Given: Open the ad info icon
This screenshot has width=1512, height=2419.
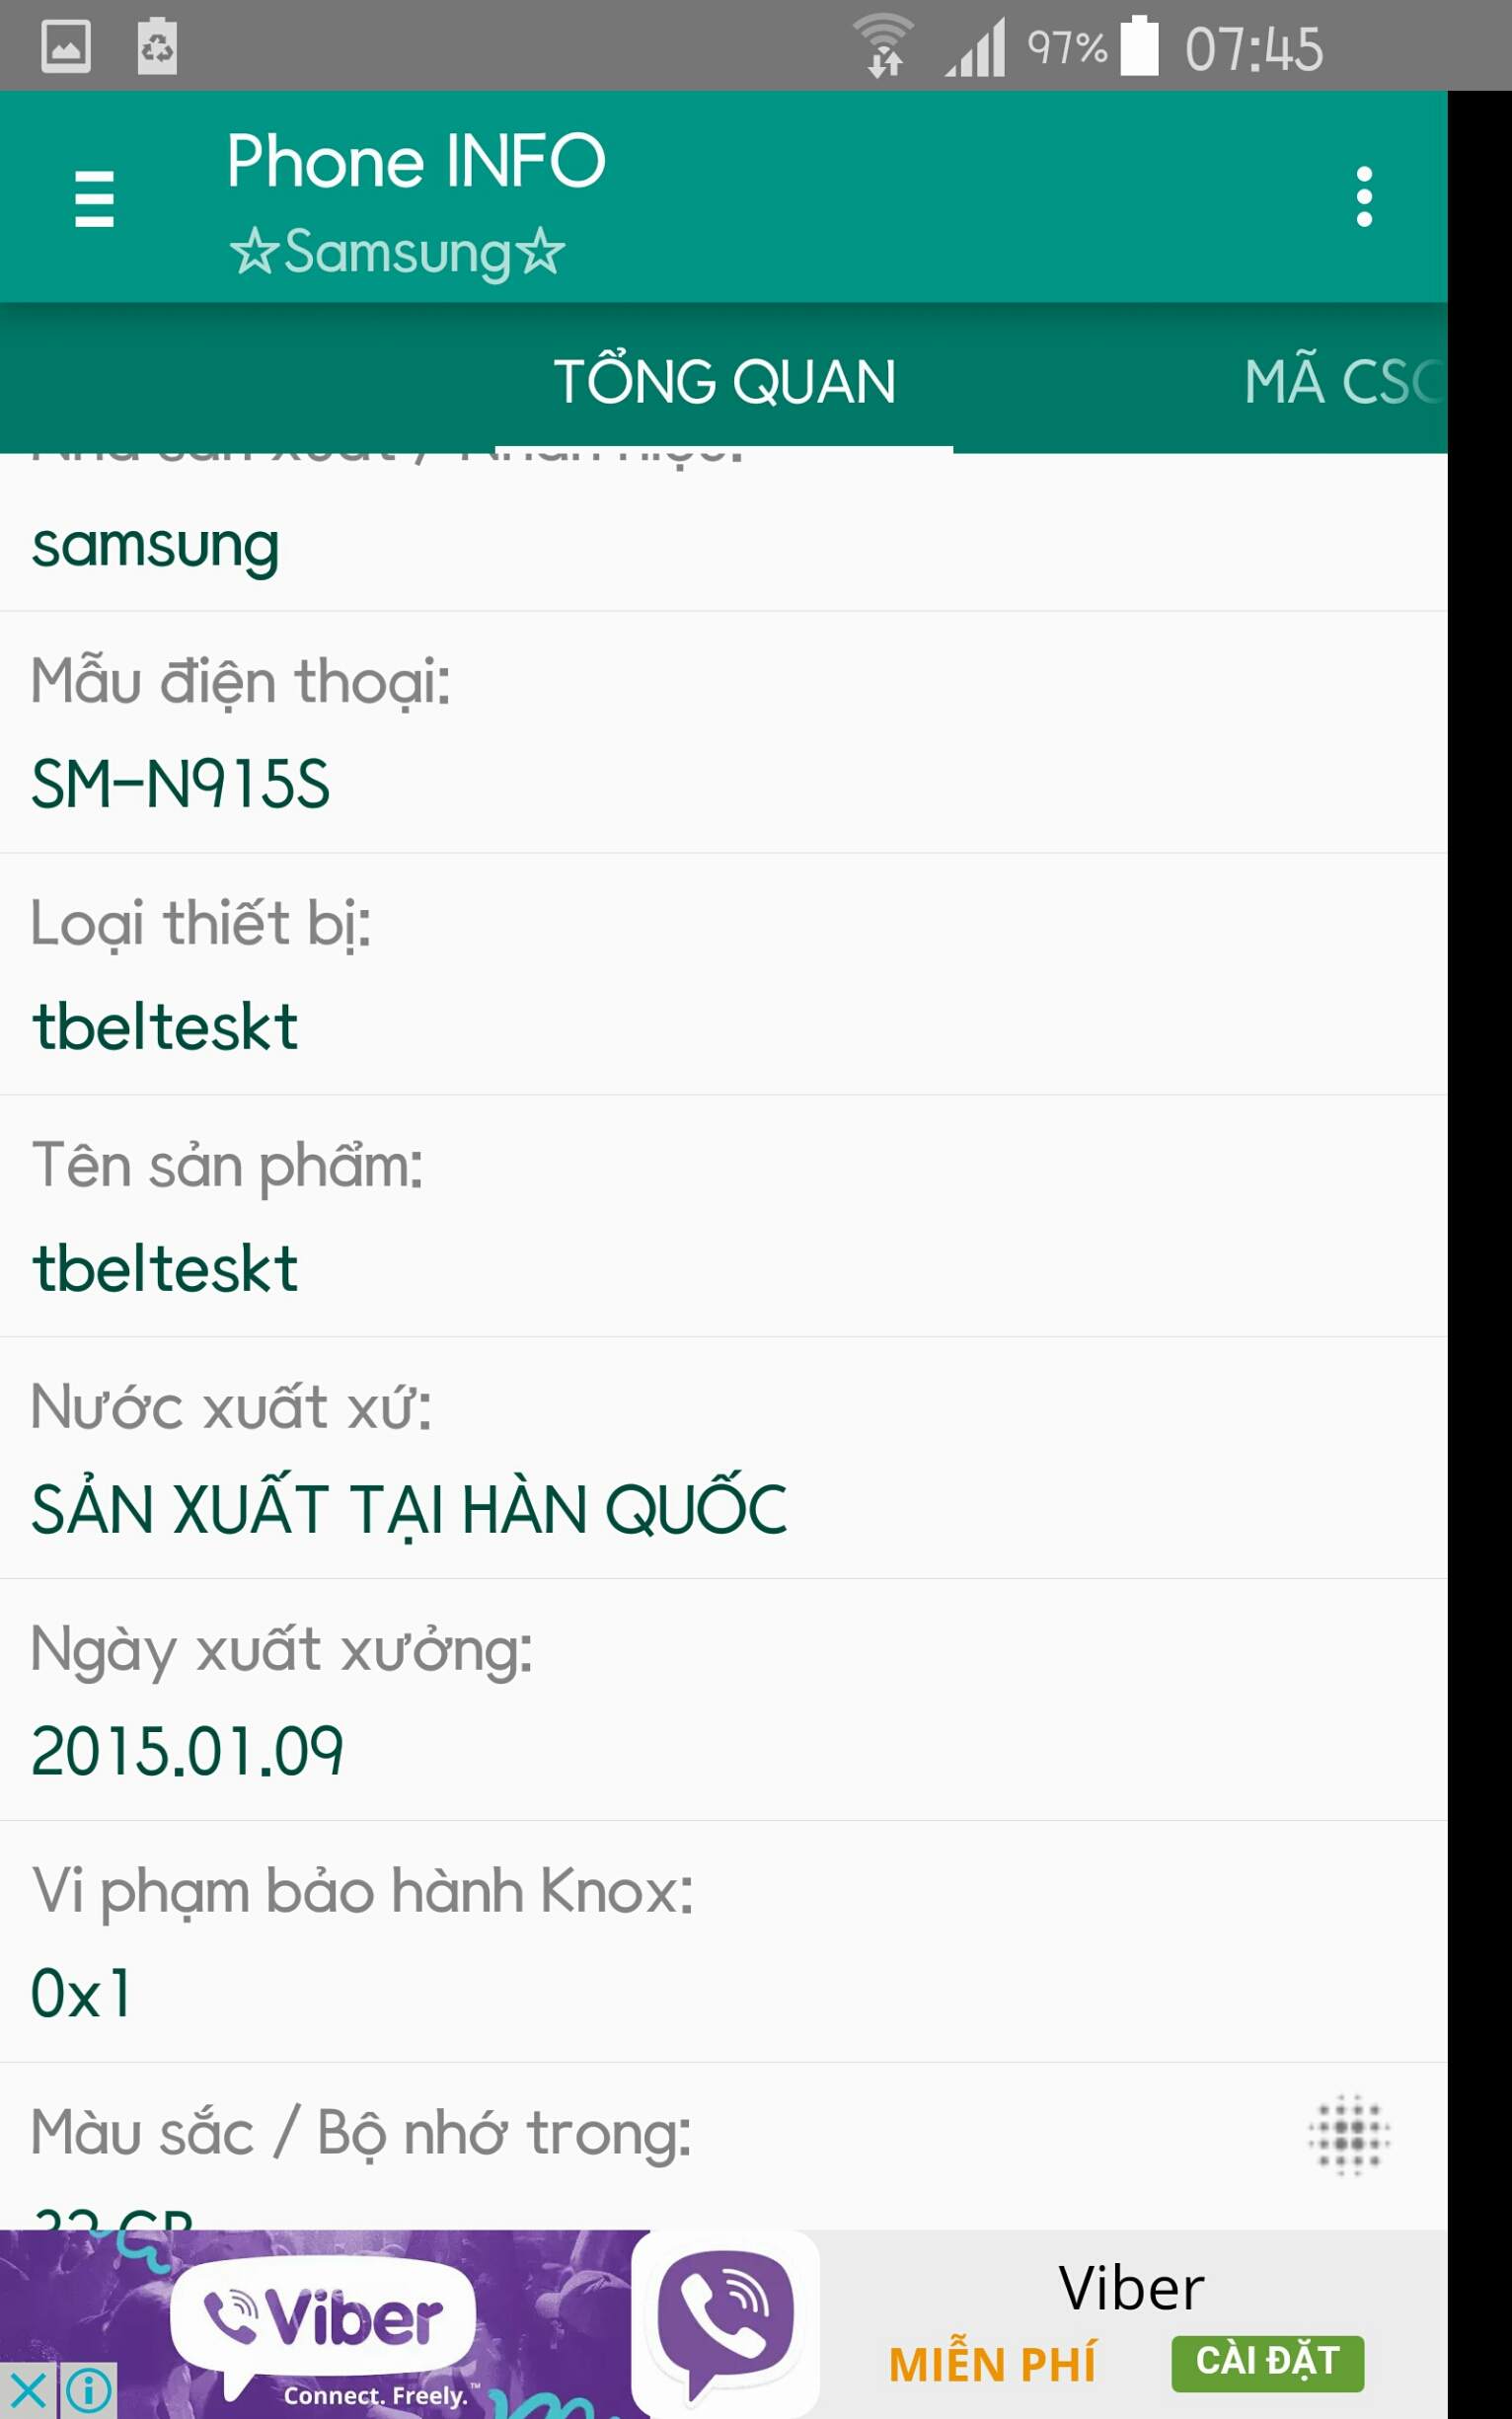Looking at the screenshot, I should (x=88, y=2391).
